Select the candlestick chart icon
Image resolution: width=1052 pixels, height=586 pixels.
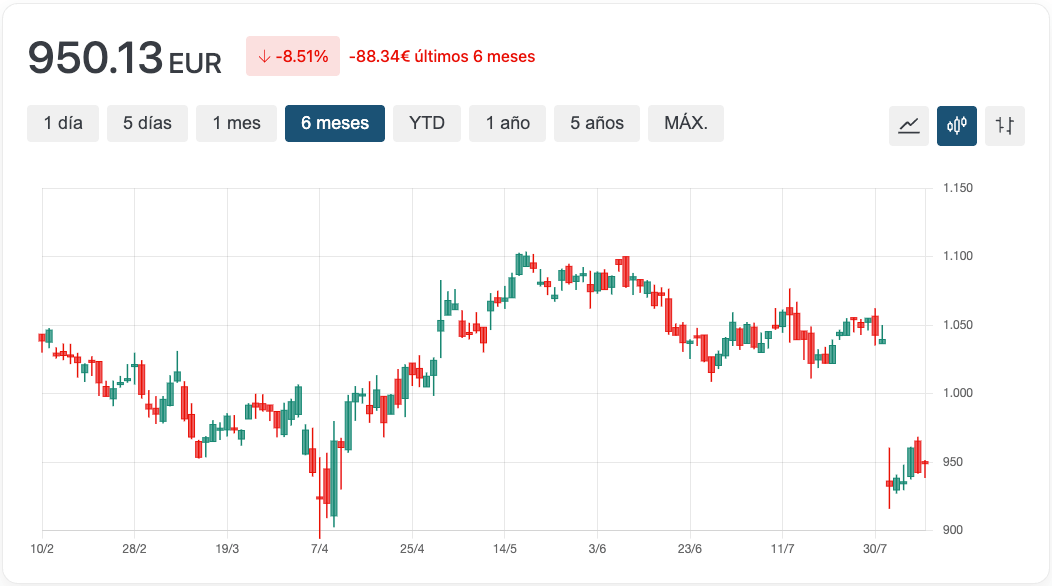pyautogui.click(x=957, y=126)
